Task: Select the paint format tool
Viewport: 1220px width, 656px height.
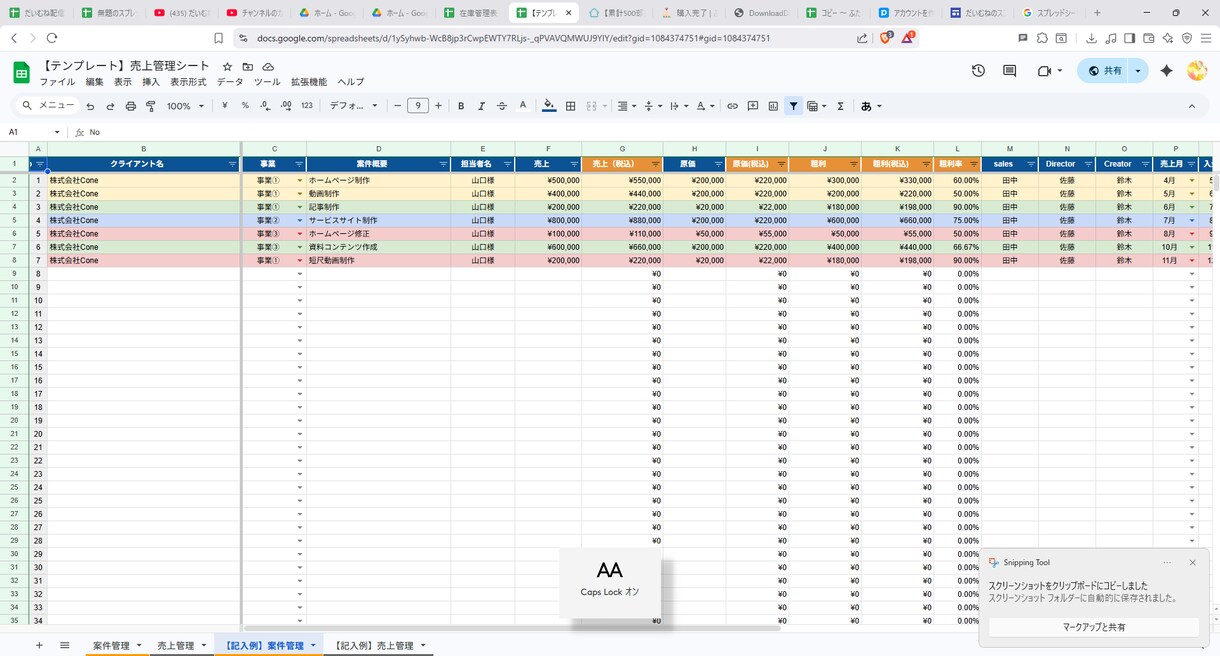Action: pyautogui.click(x=151, y=106)
